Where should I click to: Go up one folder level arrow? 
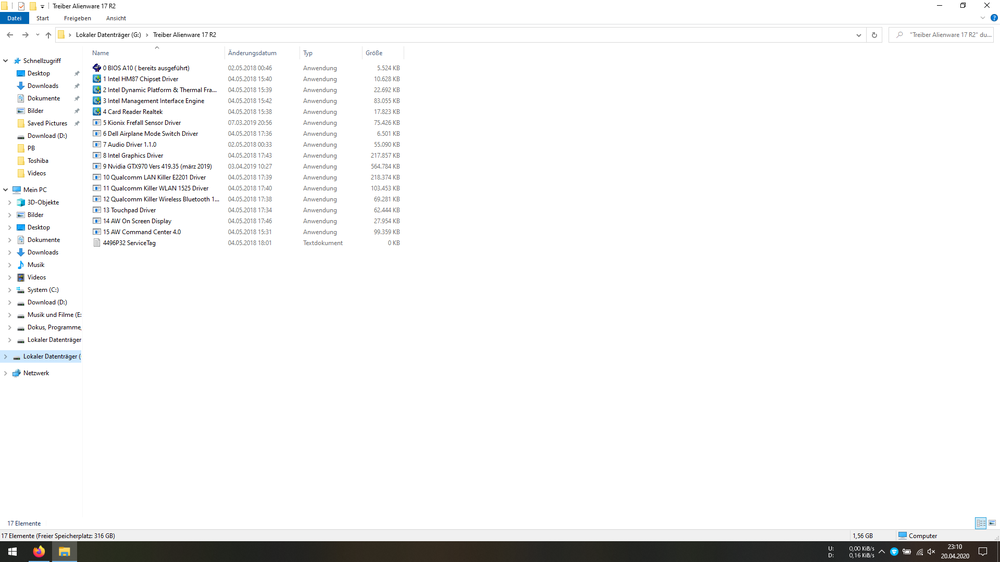pos(48,35)
